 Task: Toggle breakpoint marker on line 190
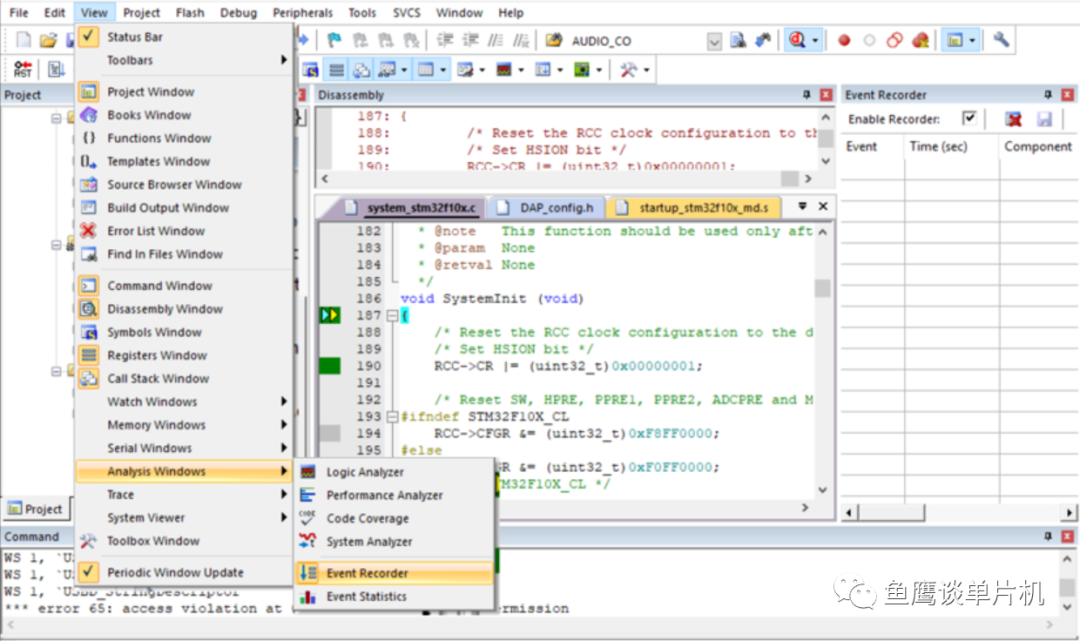[330, 366]
